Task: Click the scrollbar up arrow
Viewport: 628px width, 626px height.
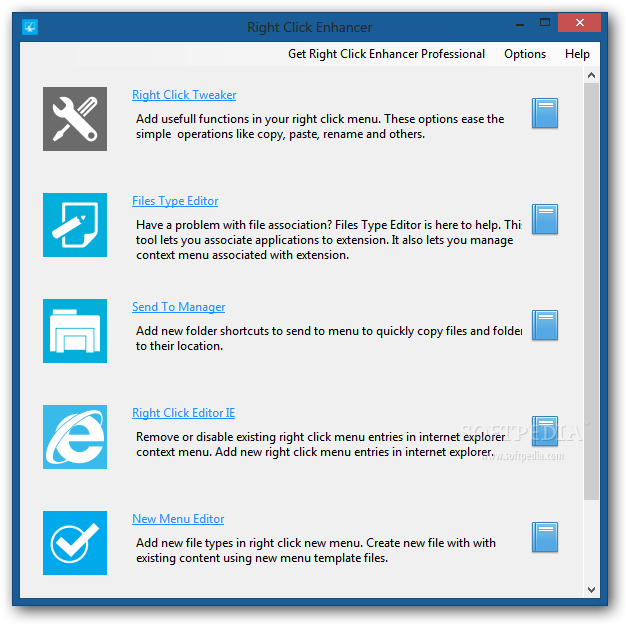Action: tap(591, 75)
